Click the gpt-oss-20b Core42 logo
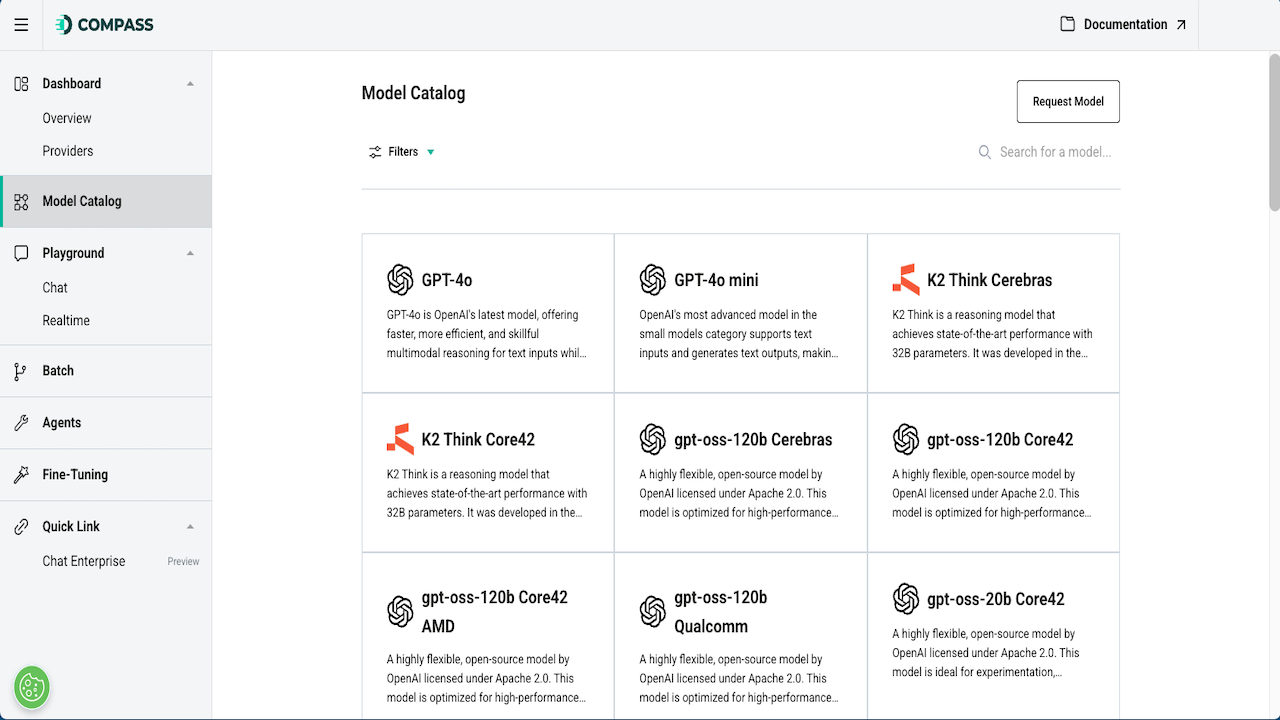Image resolution: width=1280 pixels, height=720 pixels. click(906, 599)
